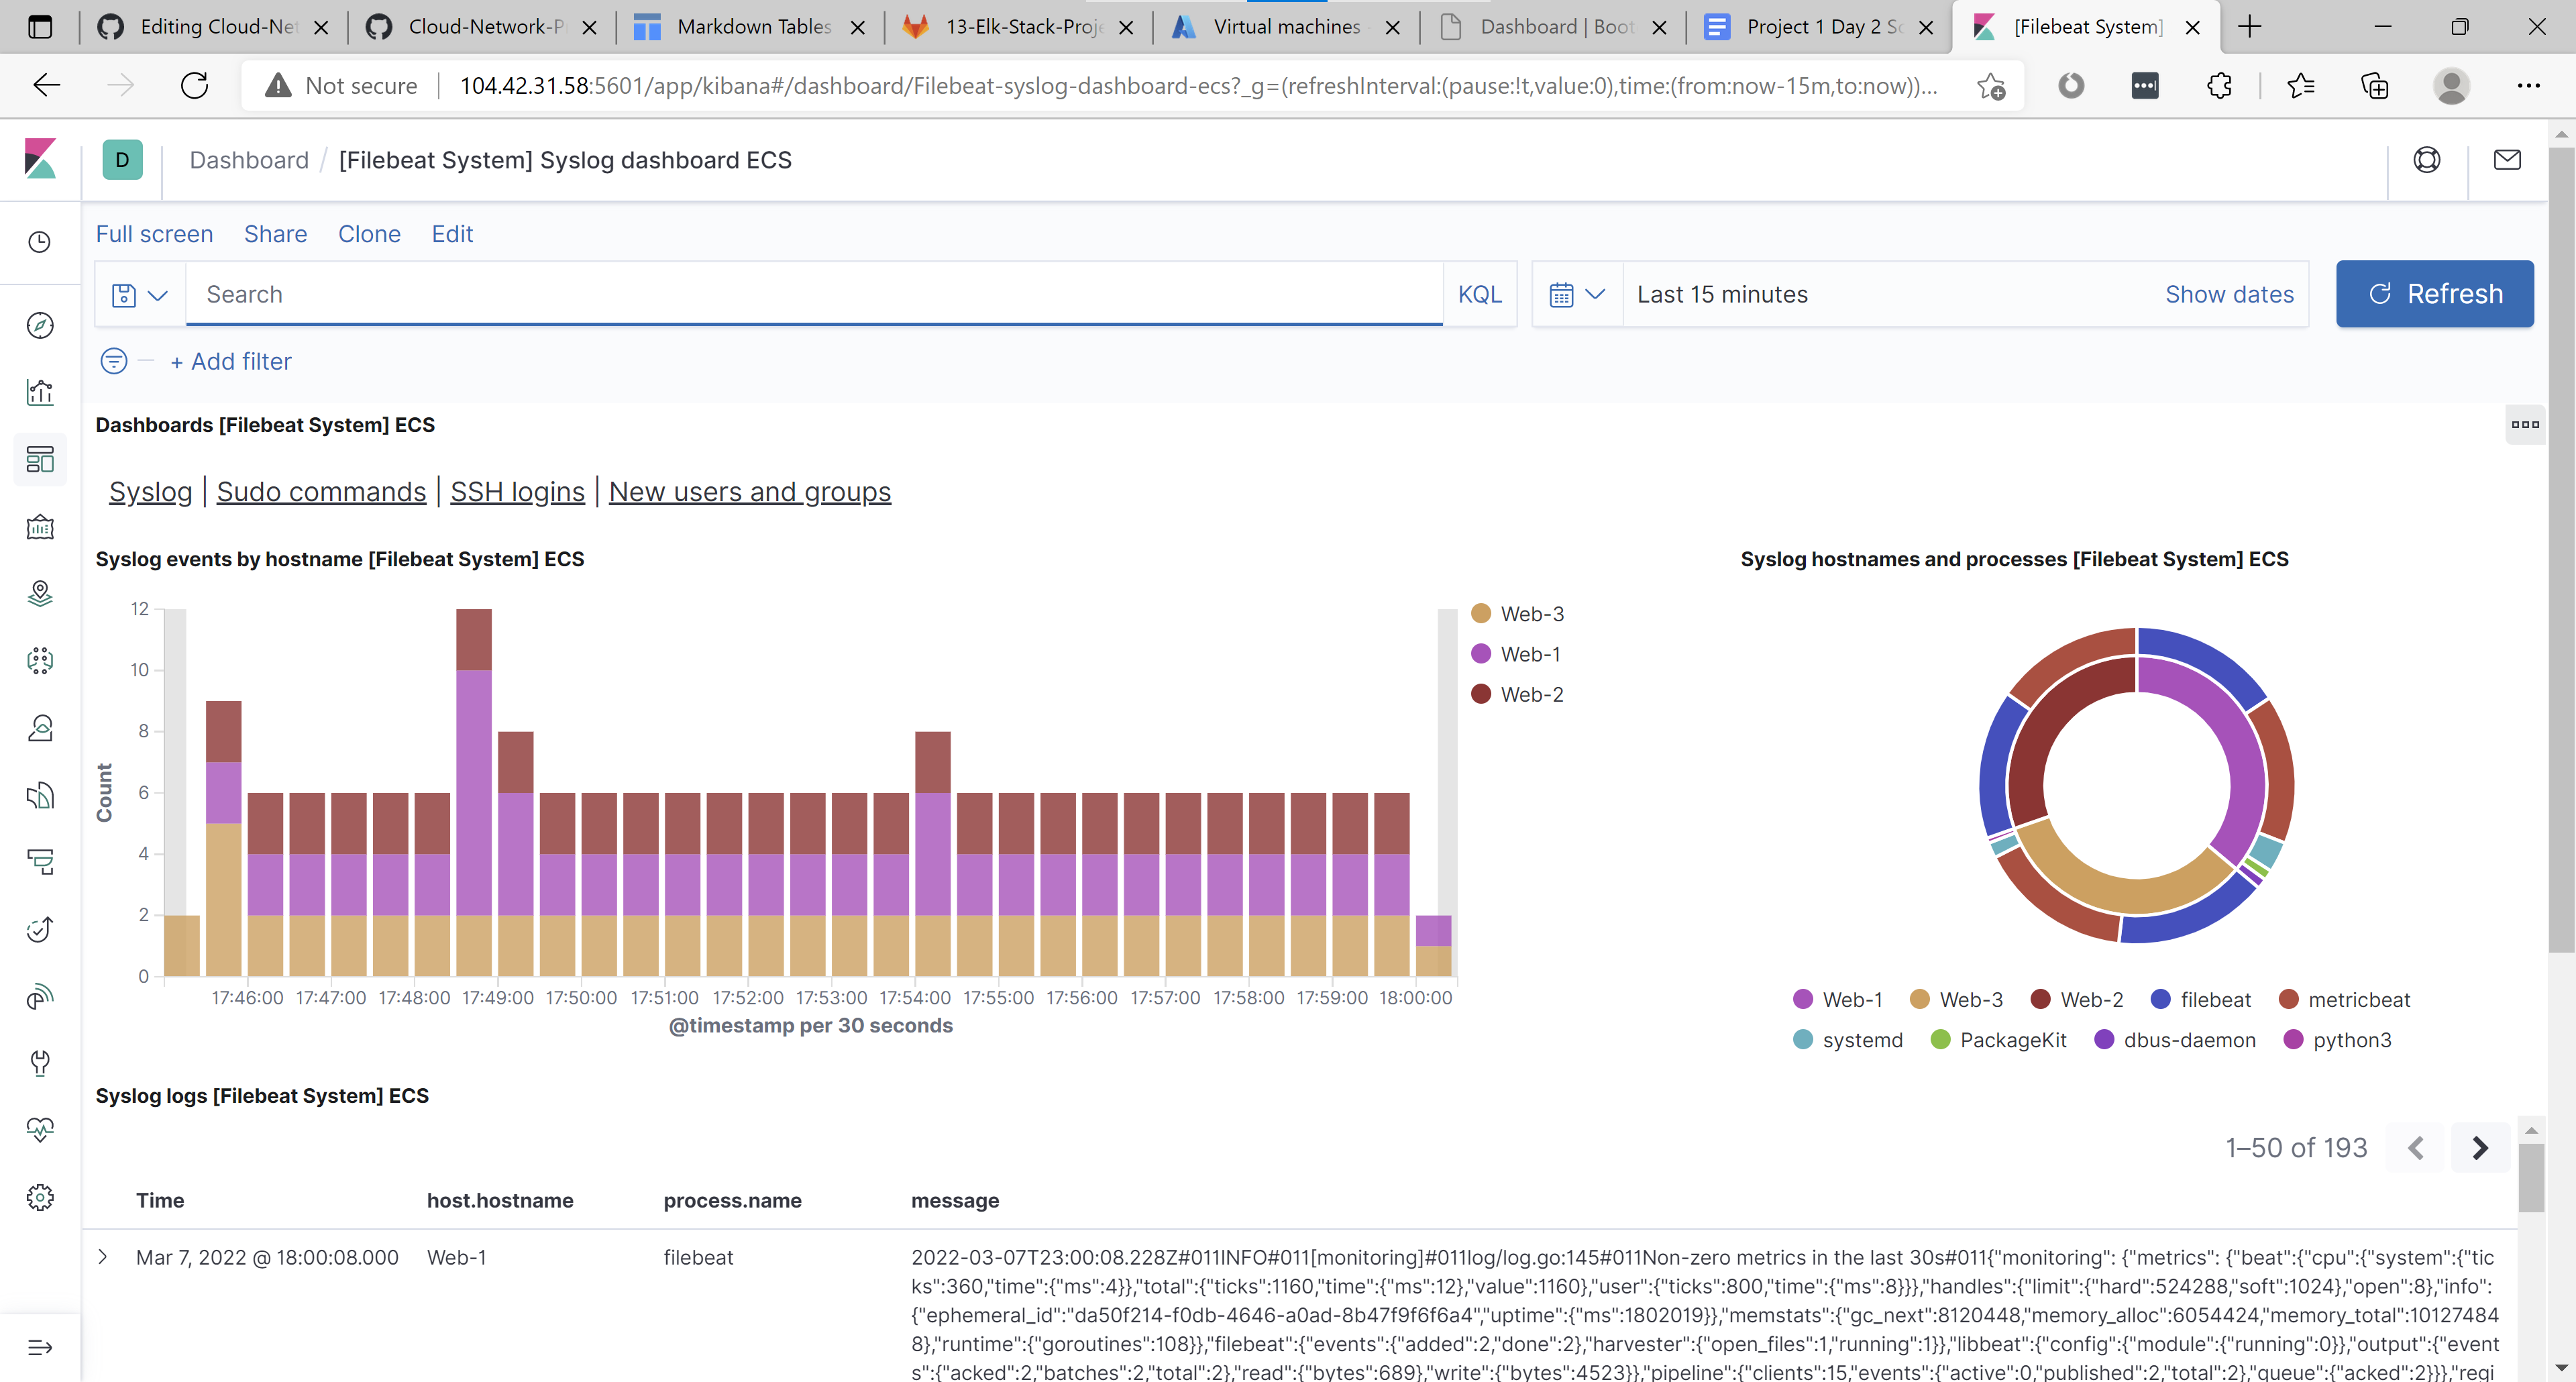Expand the Kibana side navigation

click(x=40, y=1347)
